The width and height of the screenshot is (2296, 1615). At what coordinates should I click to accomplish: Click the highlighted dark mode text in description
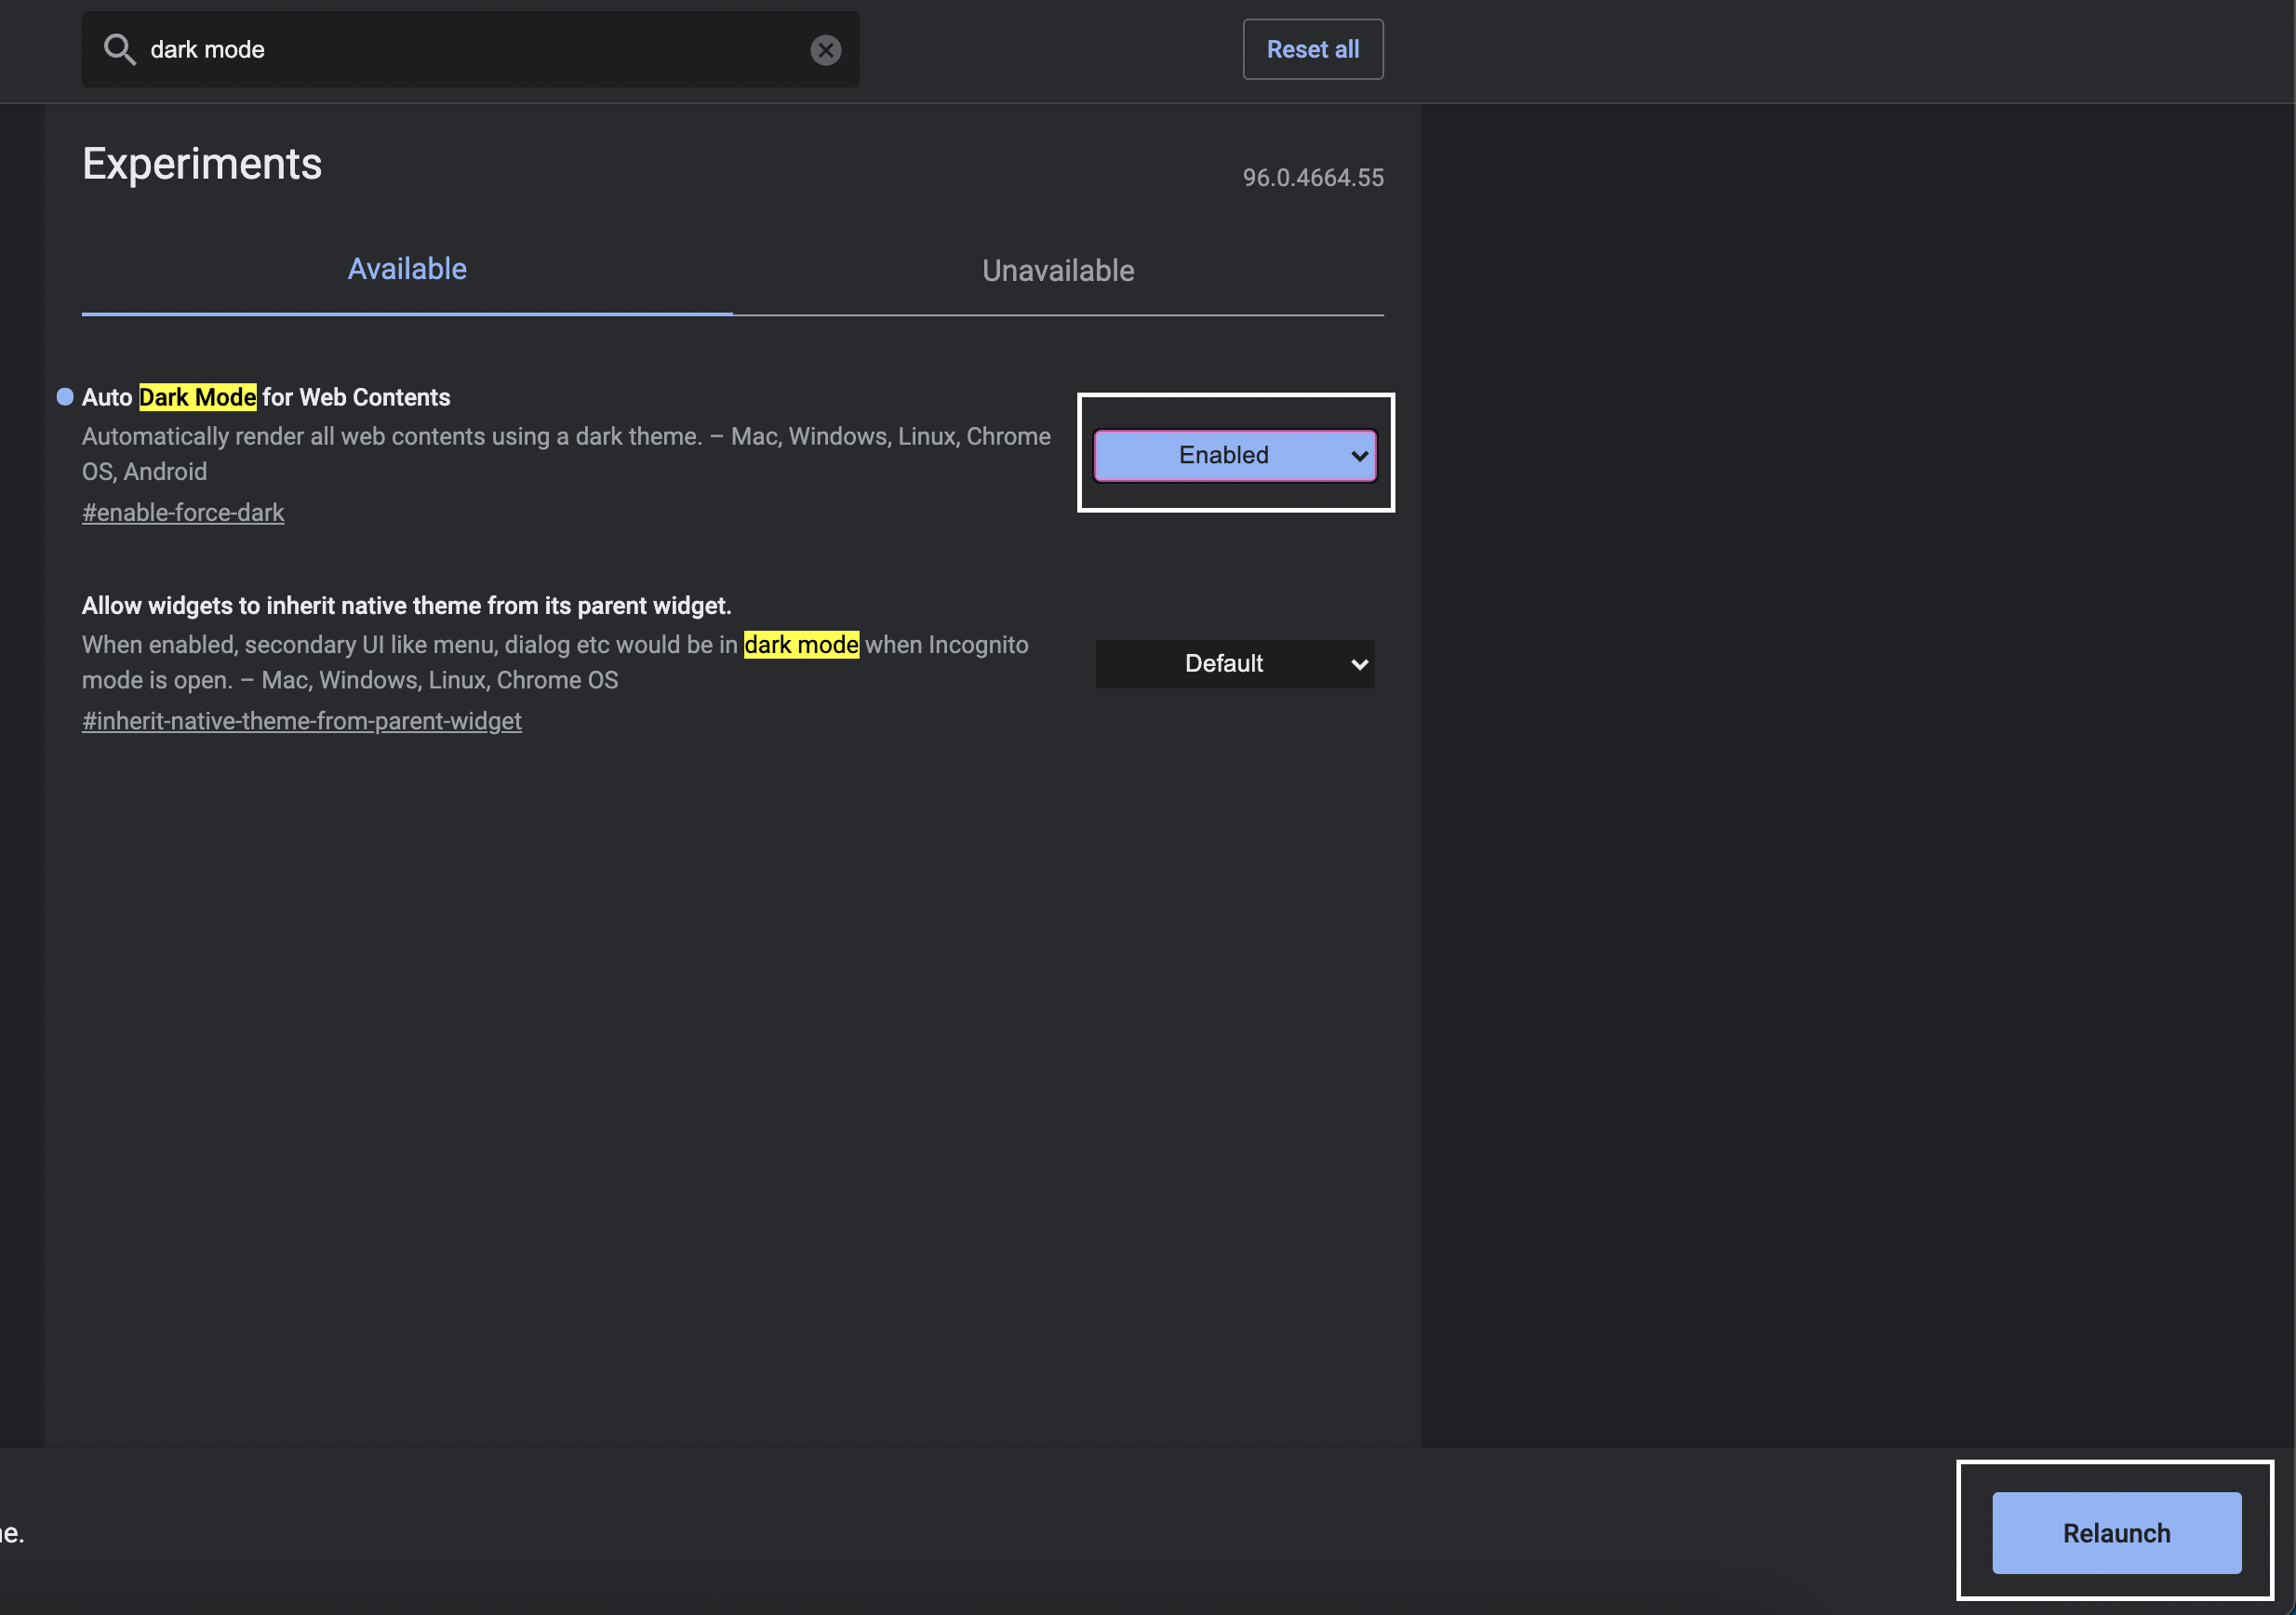tap(801, 645)
